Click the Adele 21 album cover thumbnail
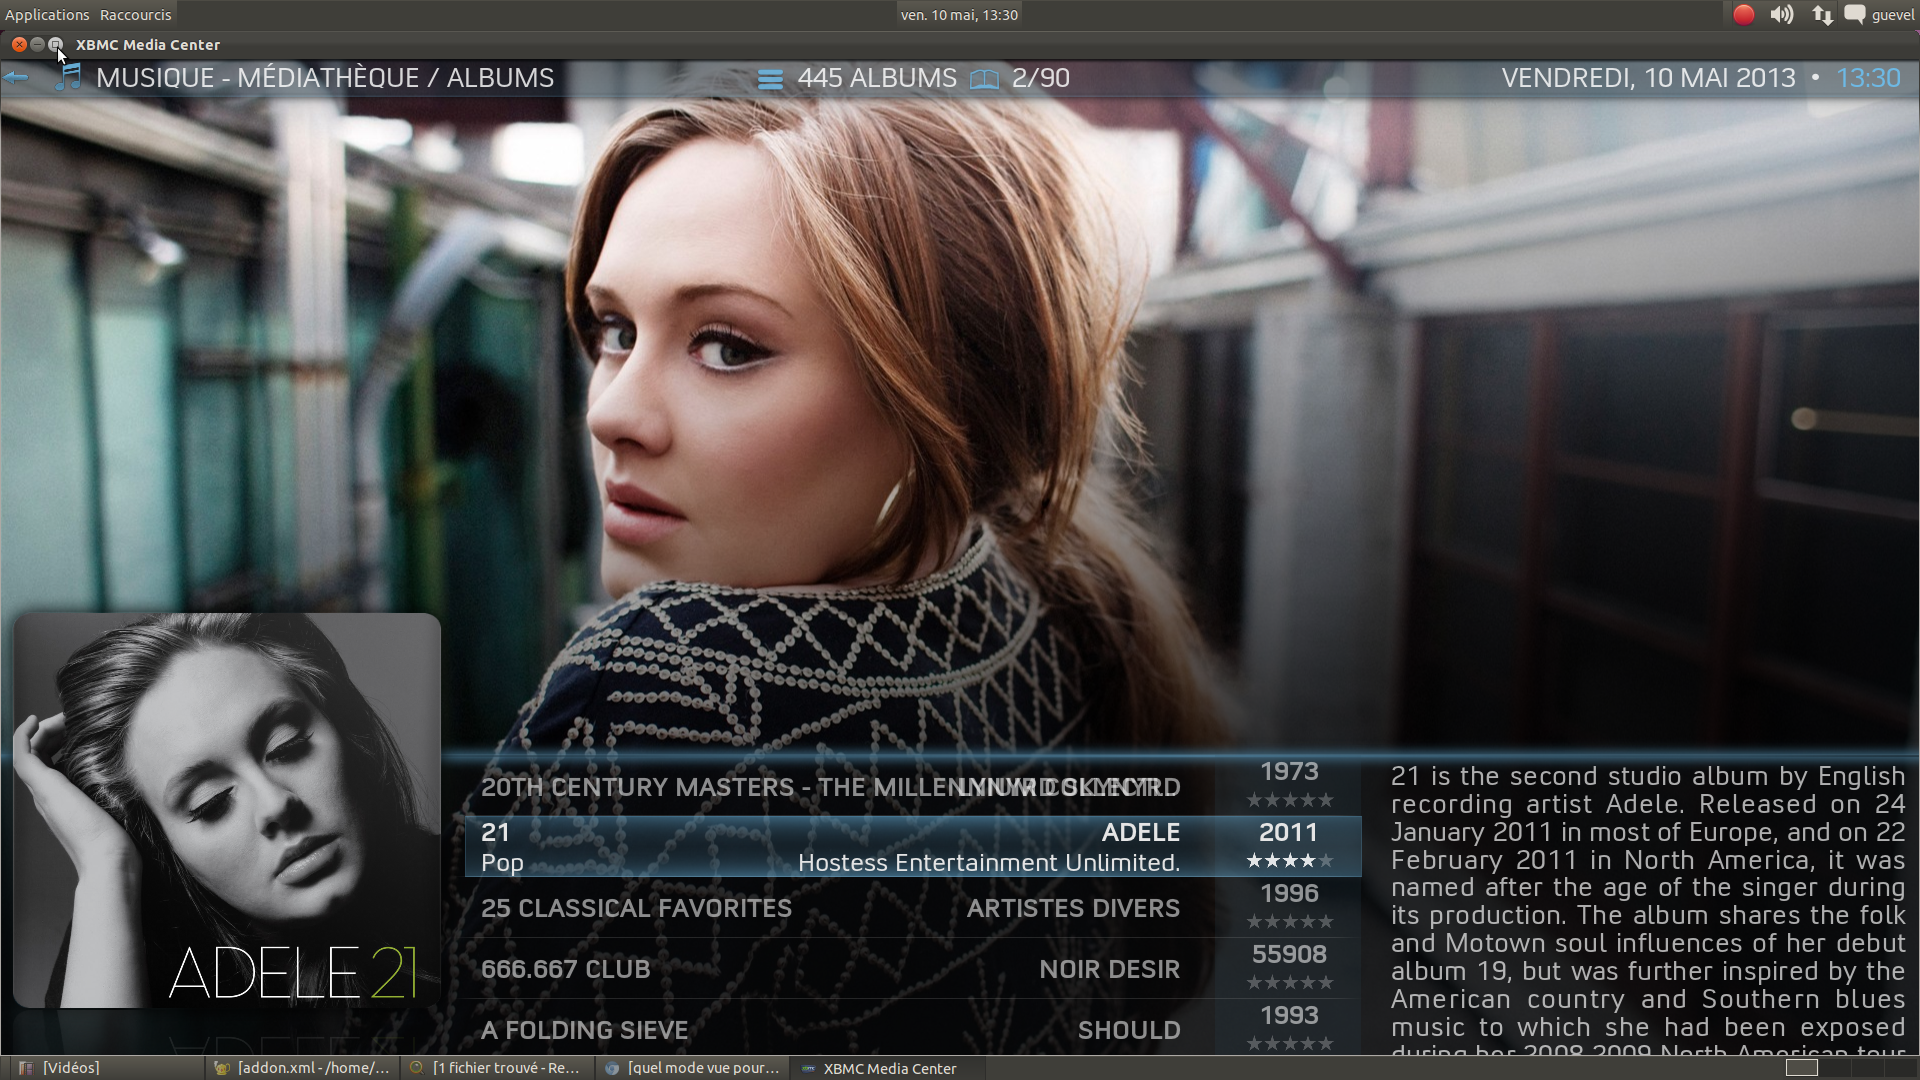The height and width of the screenshot is (1080, 1920). pos(227,810)
